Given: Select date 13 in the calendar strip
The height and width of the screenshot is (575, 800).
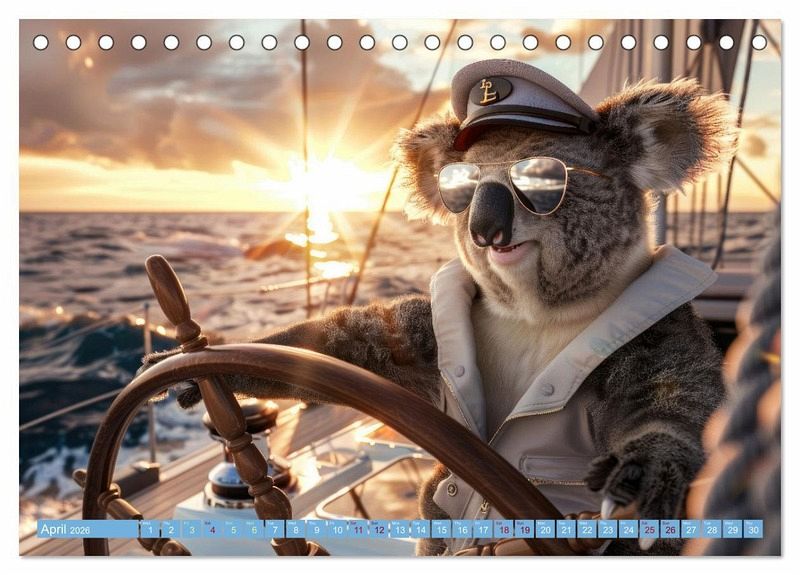Looking at the screenshot, I should (x=400, y=529).
